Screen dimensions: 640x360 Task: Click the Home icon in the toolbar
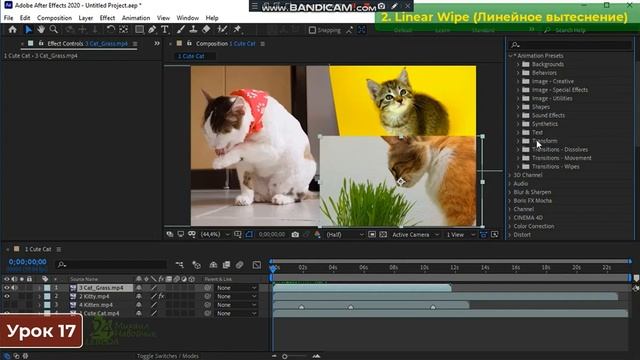13,29
